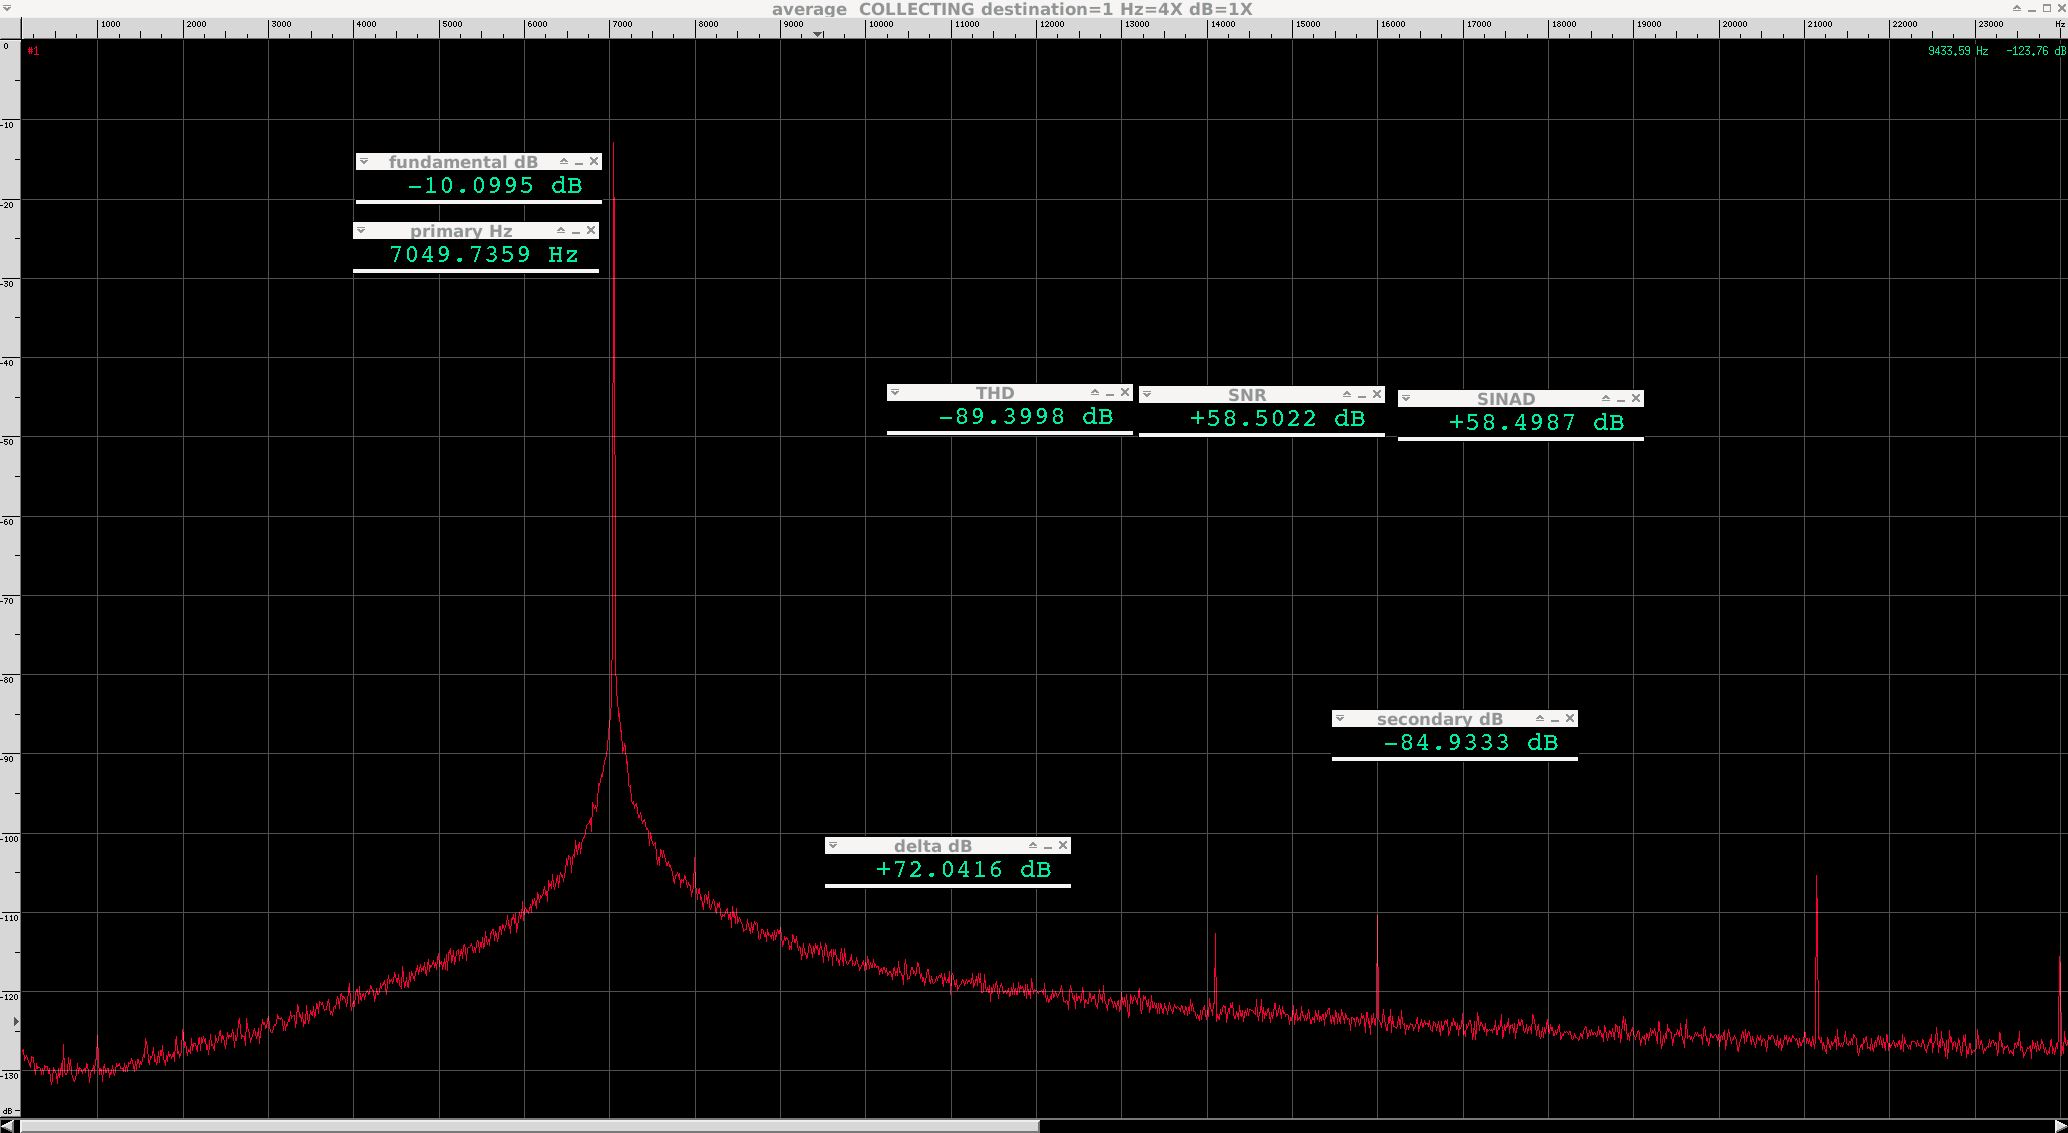
Task: Open the THD window menu arrow
Action: coord(895,392)
